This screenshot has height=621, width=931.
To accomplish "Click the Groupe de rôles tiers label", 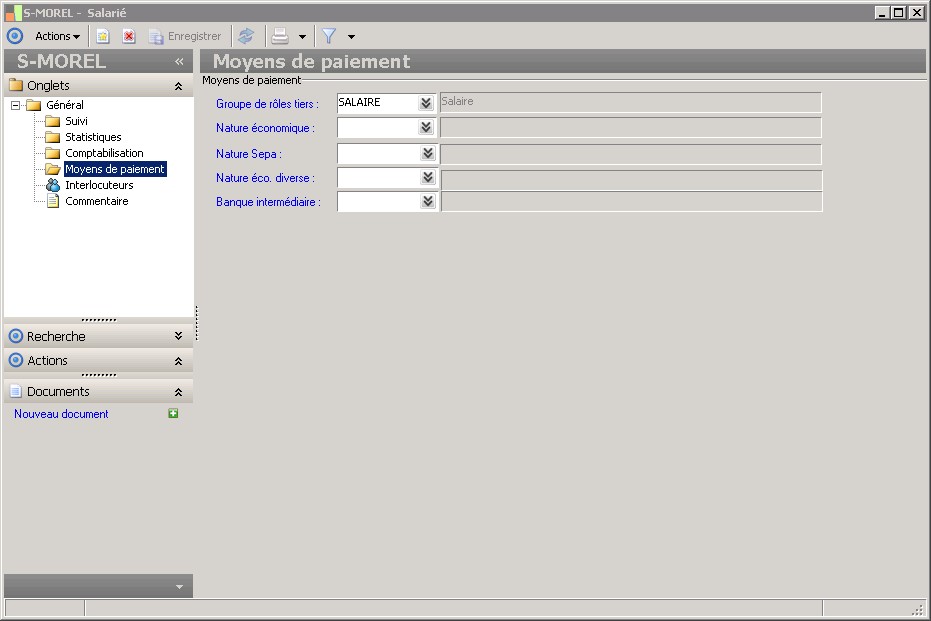I will coord(267,104).
